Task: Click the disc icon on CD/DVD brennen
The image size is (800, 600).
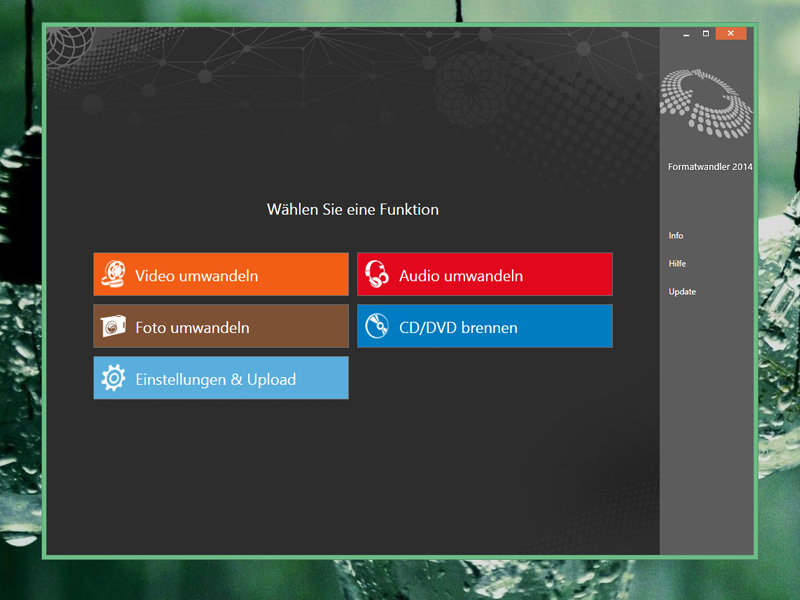Action: tap(377, 326)
